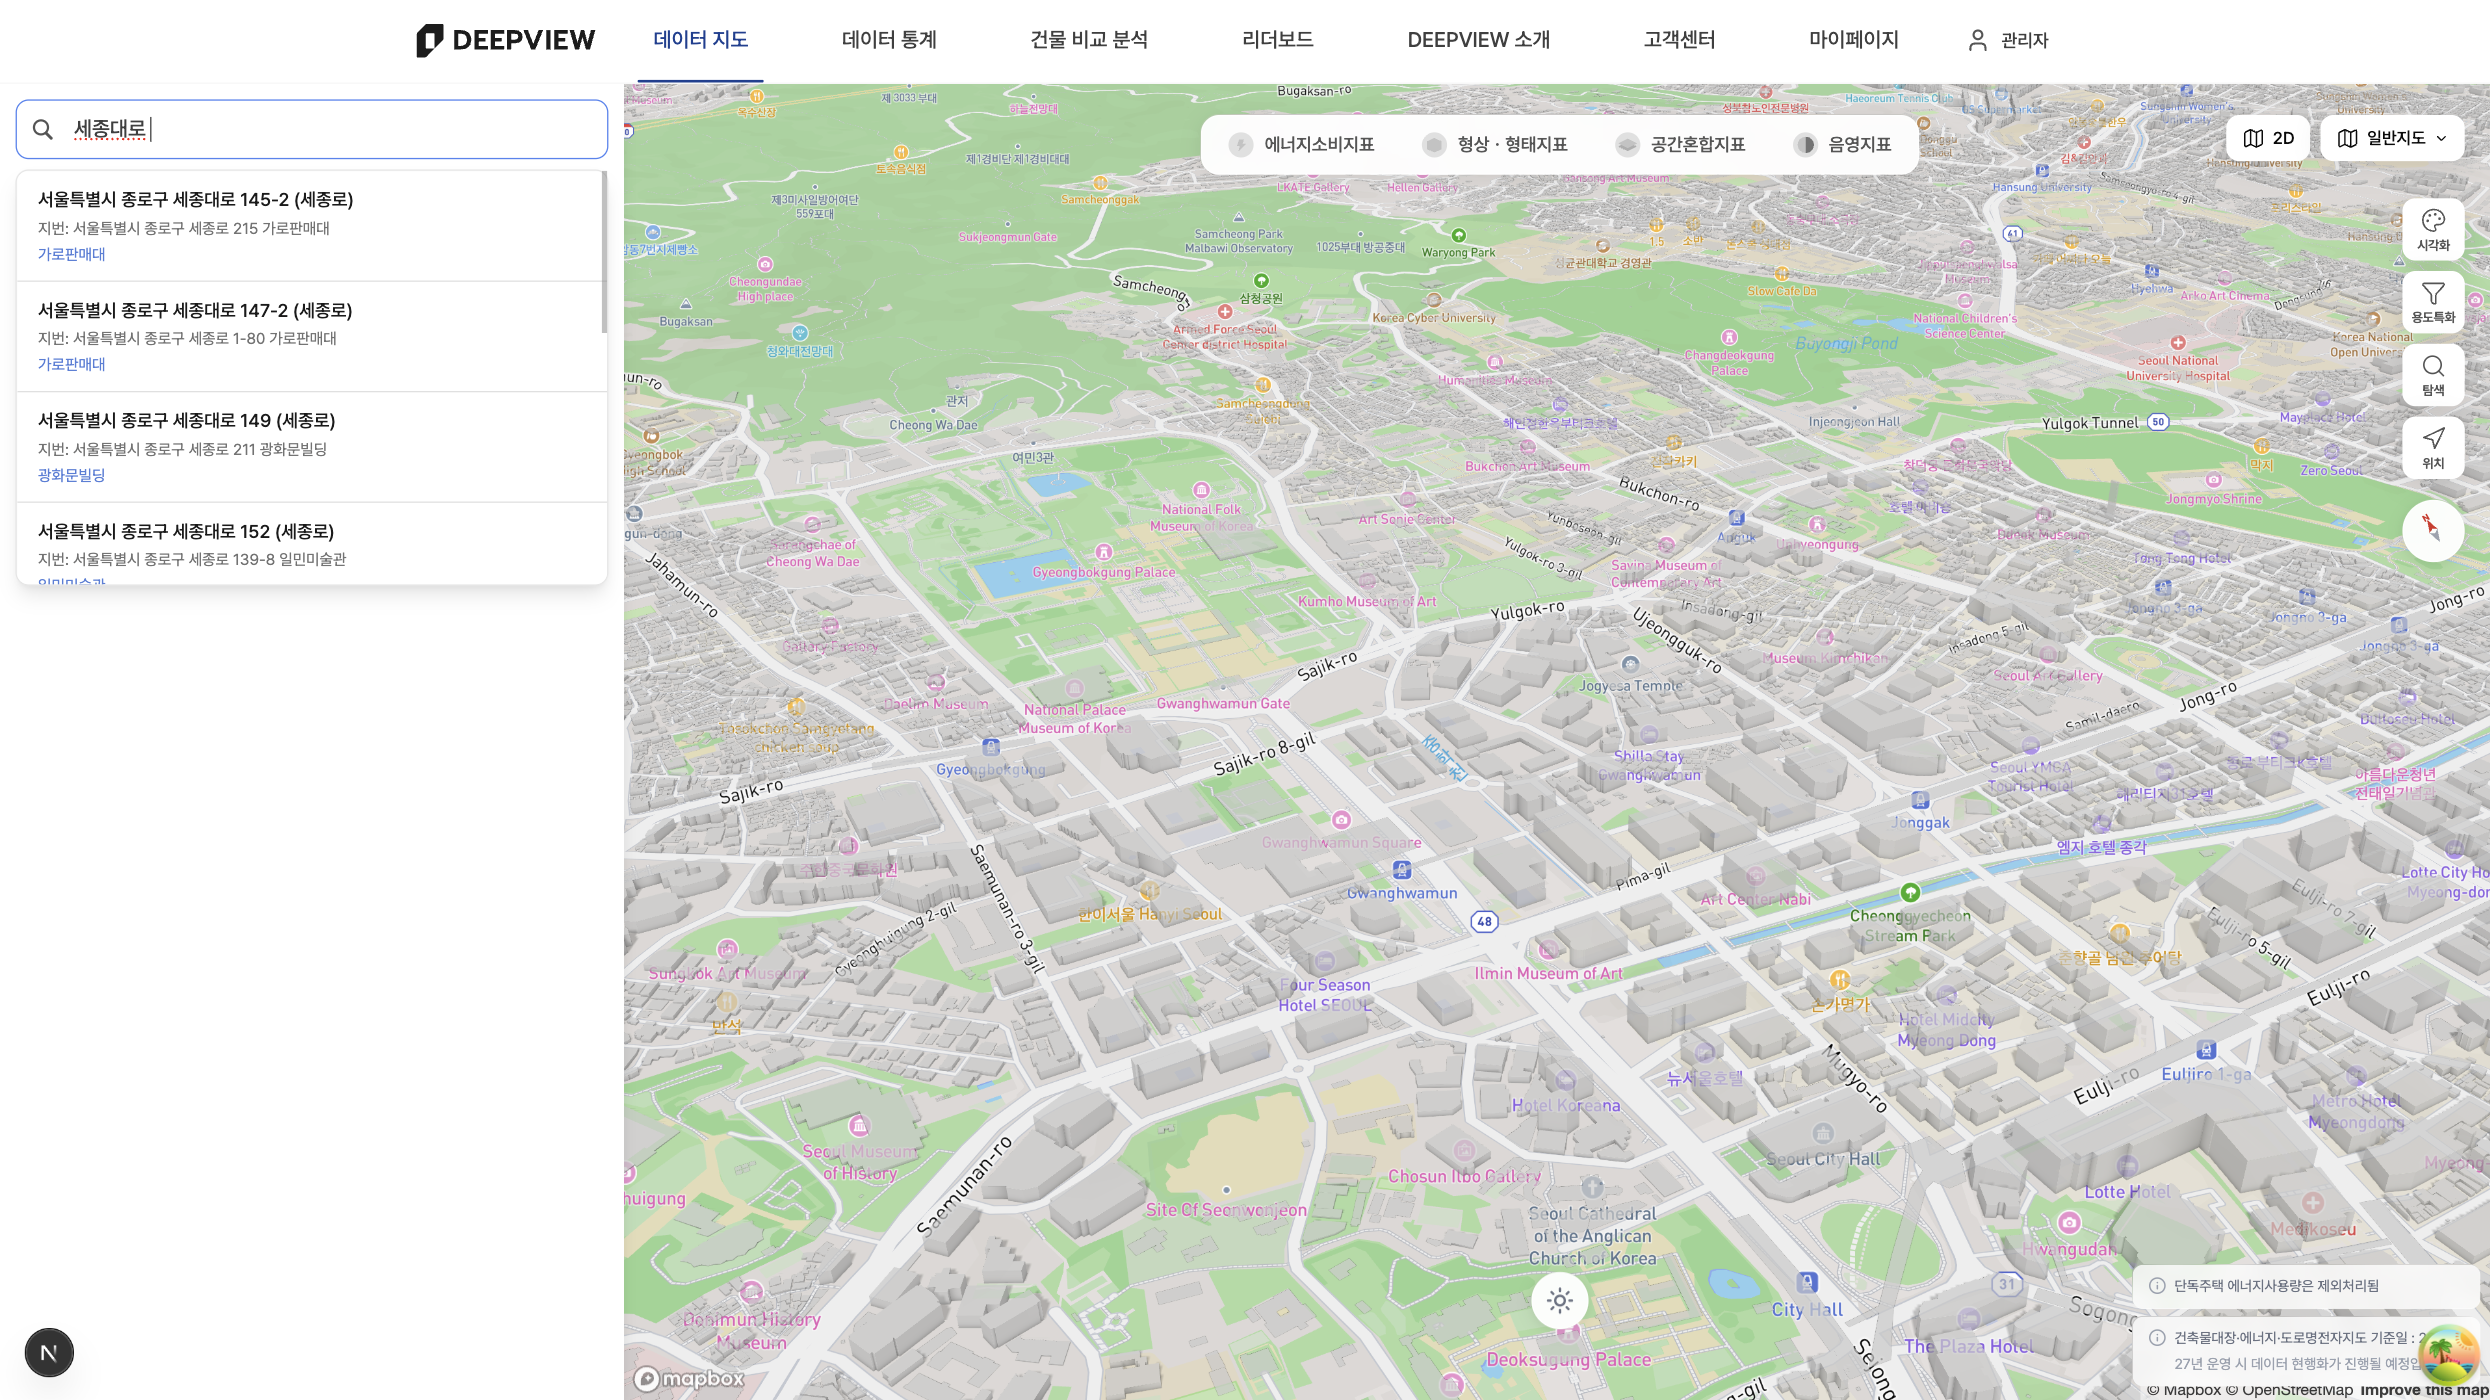The height and width of the screenshot is (1400, 2490).
Task: Click the search results scrollbar
Action: coord(604,252)
